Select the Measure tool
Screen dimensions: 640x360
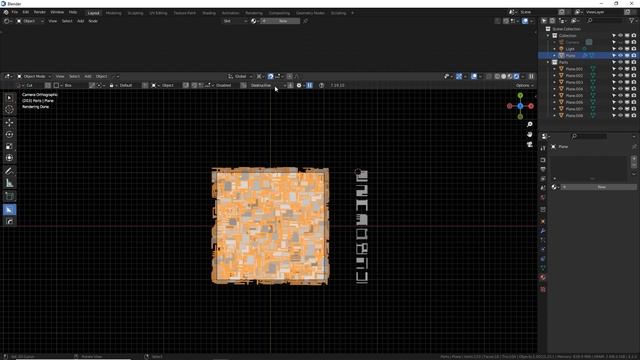point(9,183)
